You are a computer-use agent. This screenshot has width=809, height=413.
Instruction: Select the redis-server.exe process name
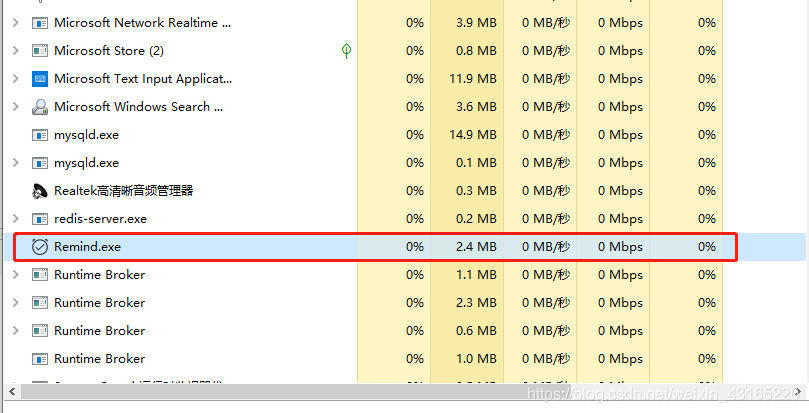[101, 219]
